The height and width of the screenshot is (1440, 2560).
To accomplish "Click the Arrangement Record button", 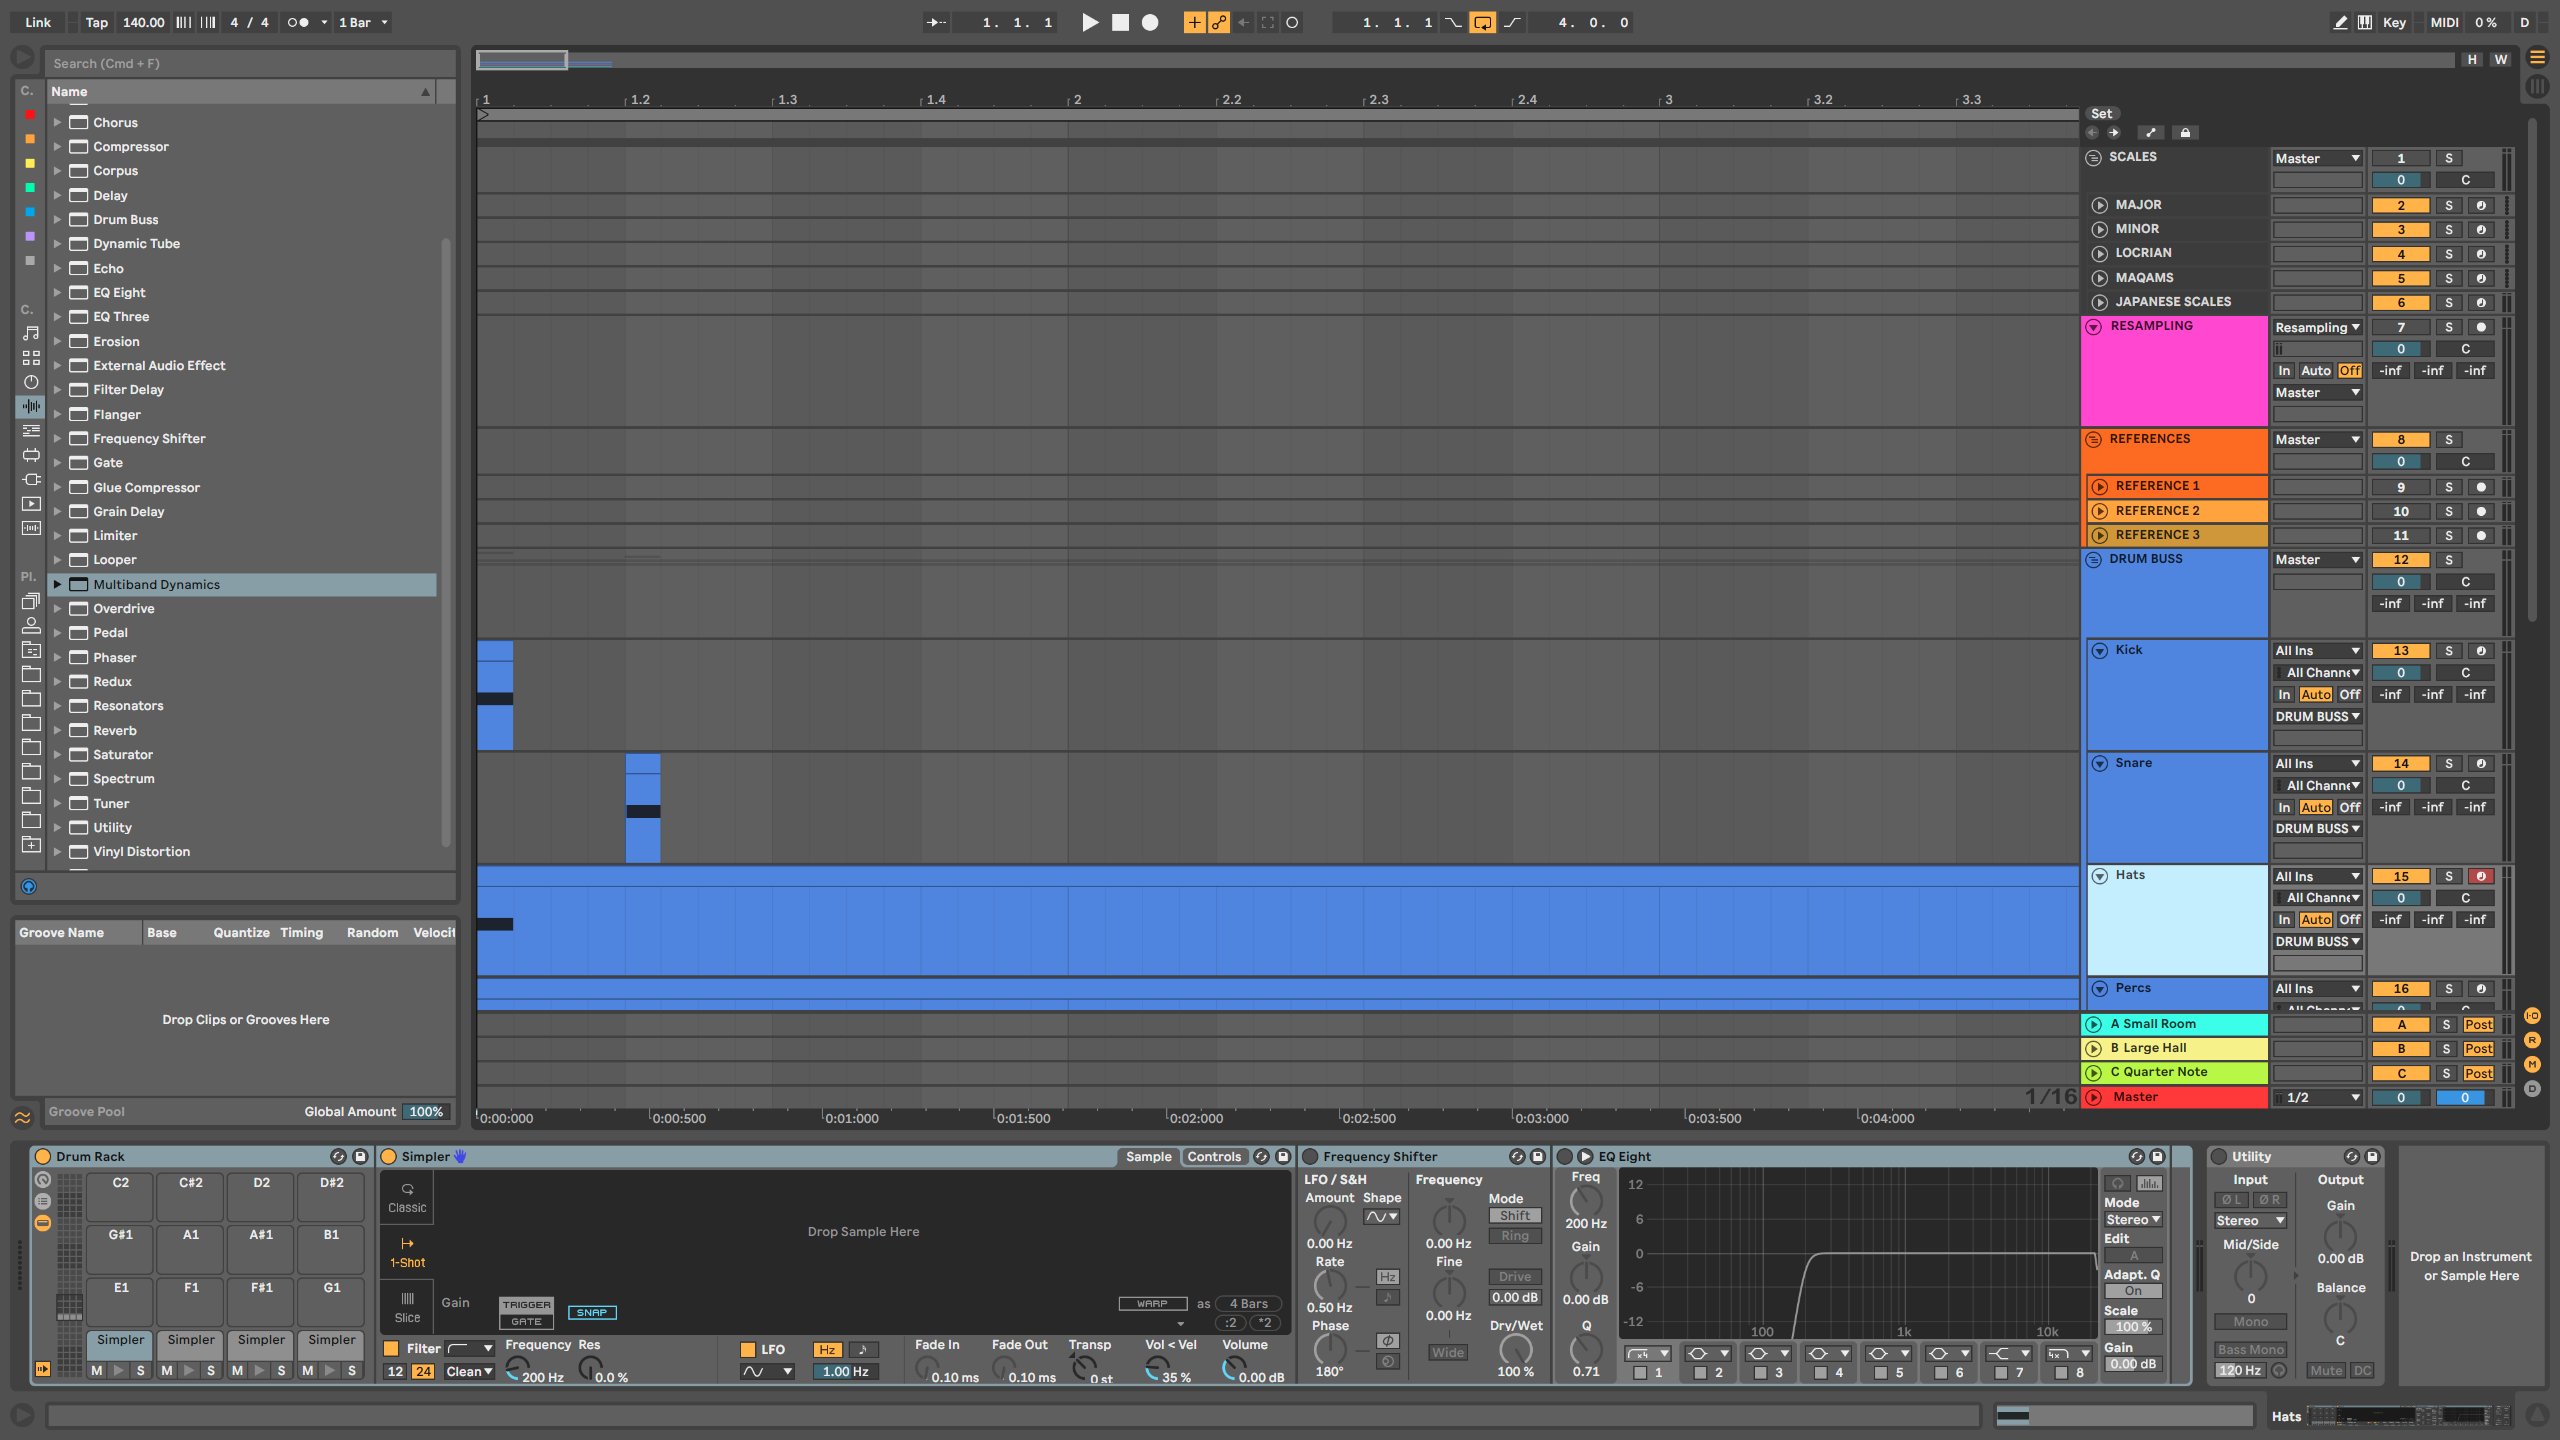I will click(x=1150, y=21).
